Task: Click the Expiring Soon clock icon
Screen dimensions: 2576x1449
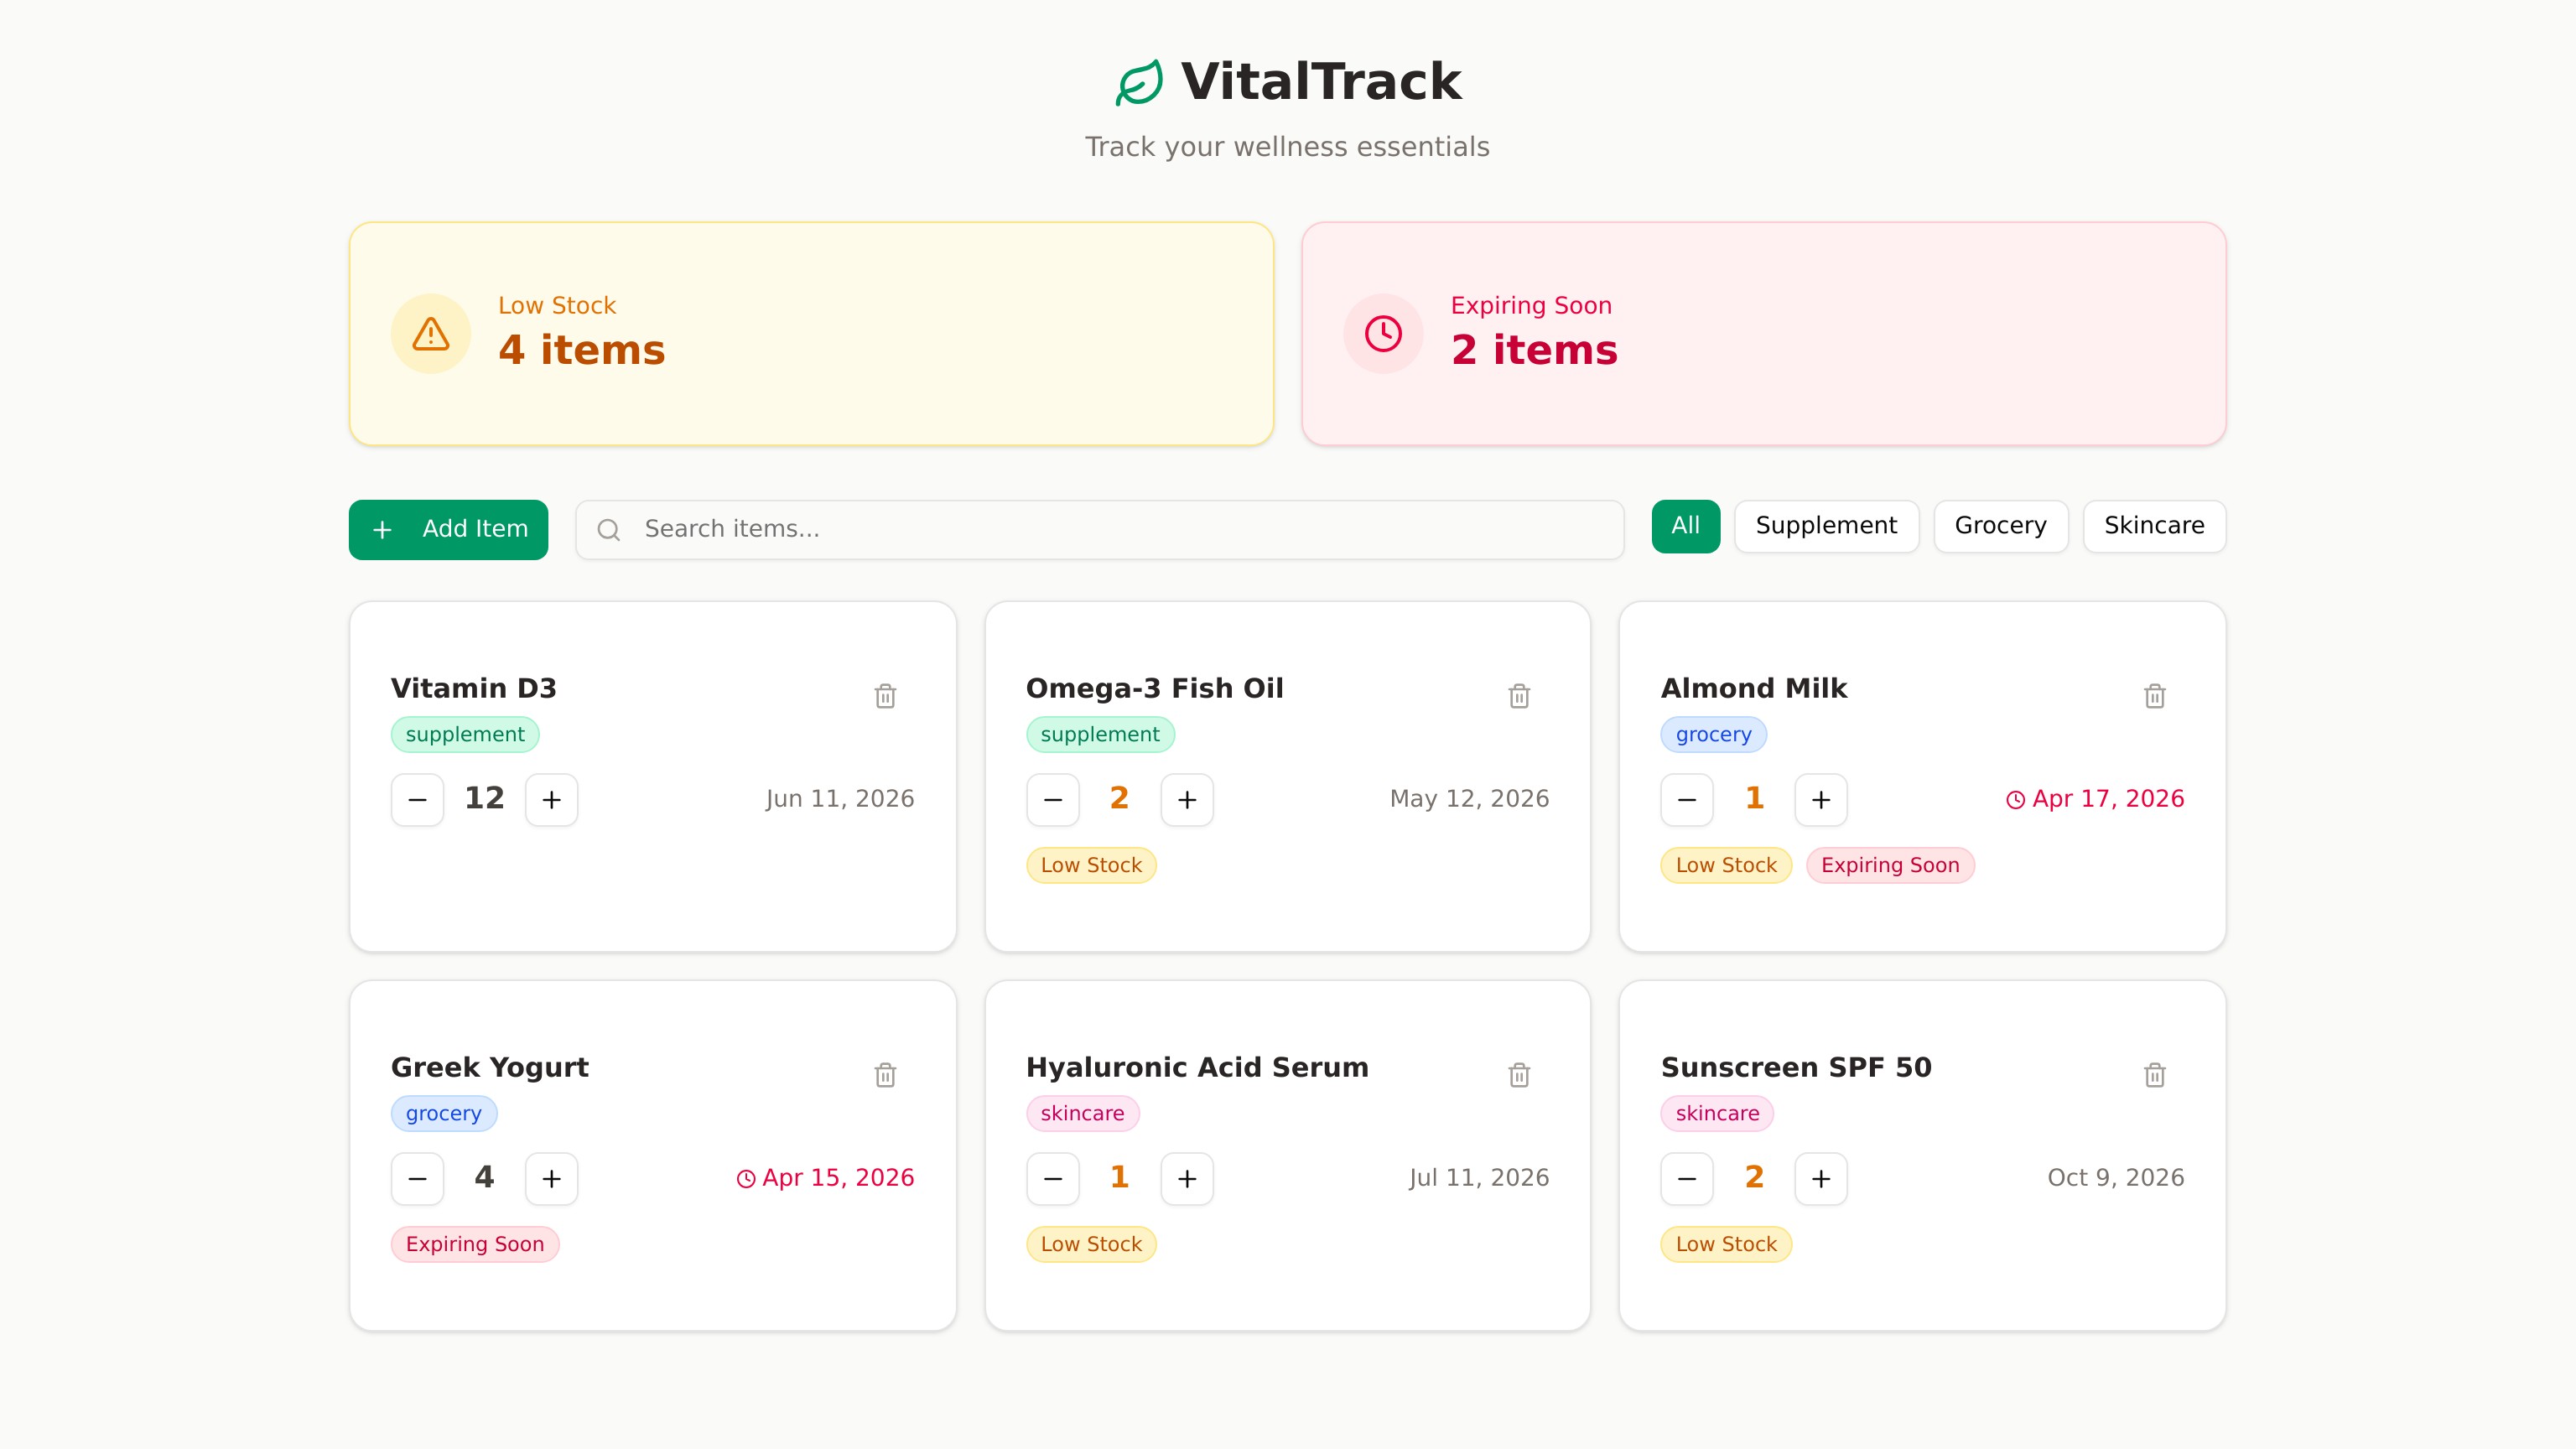Action: click(x=1383, y=334)
